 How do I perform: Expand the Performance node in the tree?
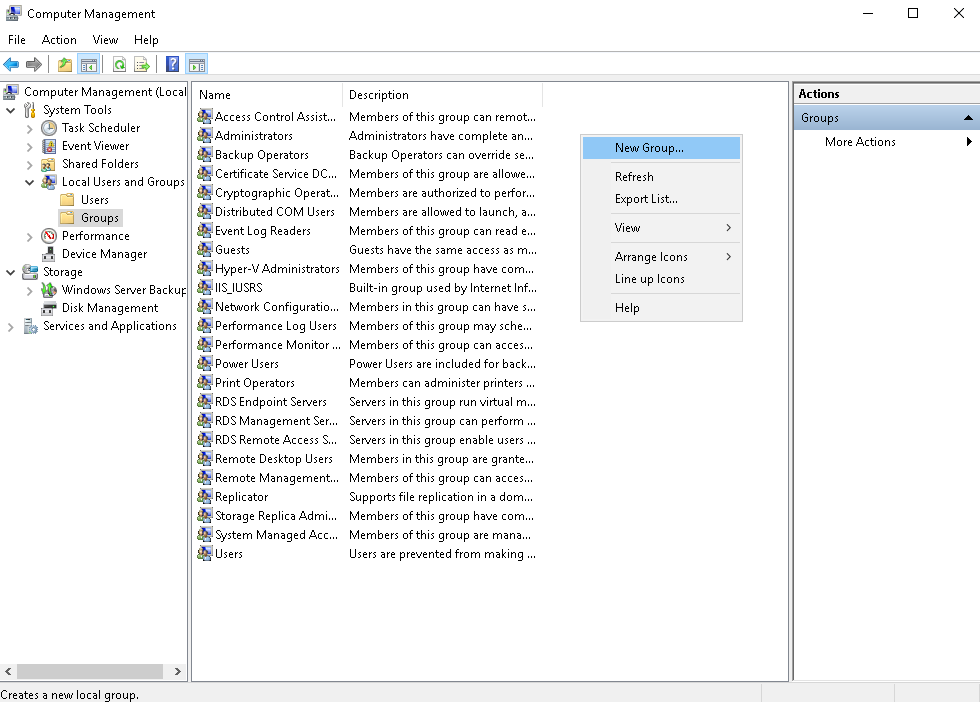point(30,235)
